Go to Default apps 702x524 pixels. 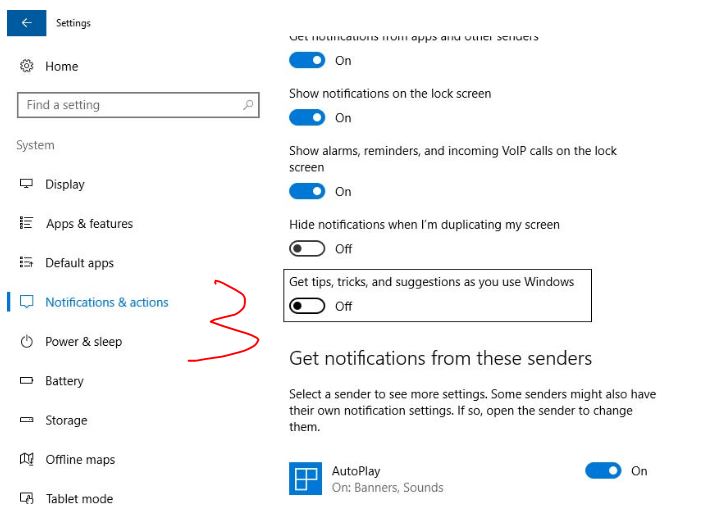[x=80, y=263]
